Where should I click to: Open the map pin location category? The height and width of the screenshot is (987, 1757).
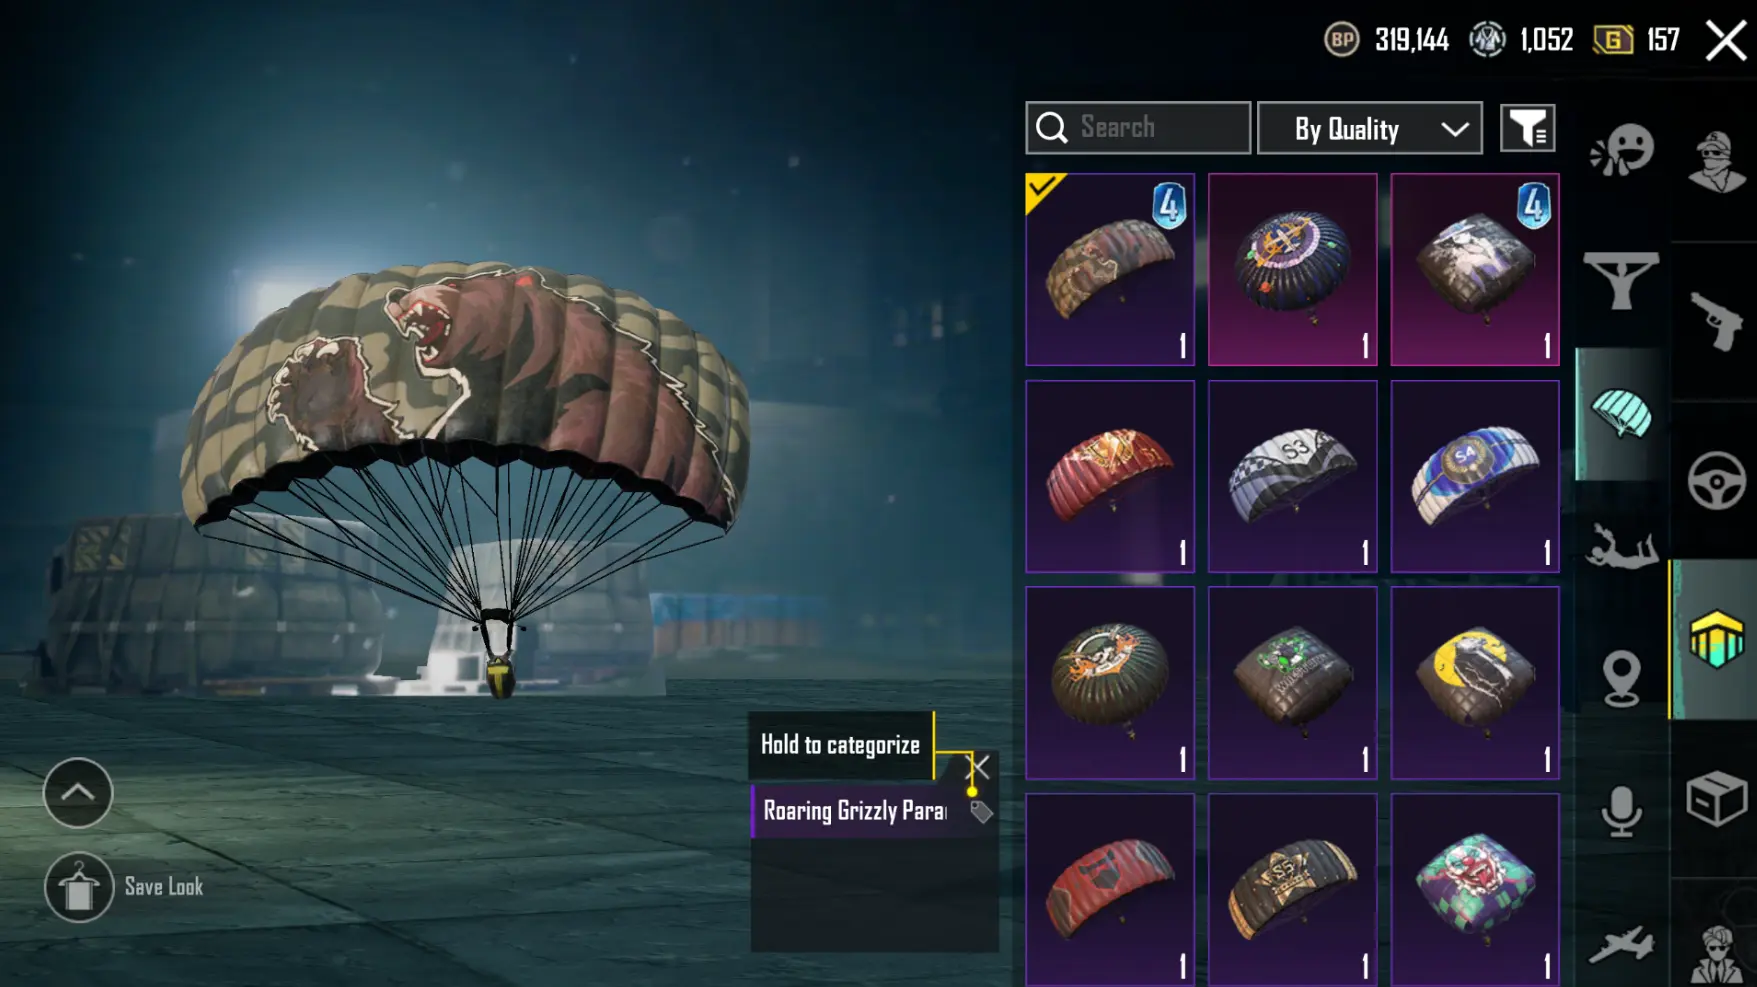(x=1621, y=678)
